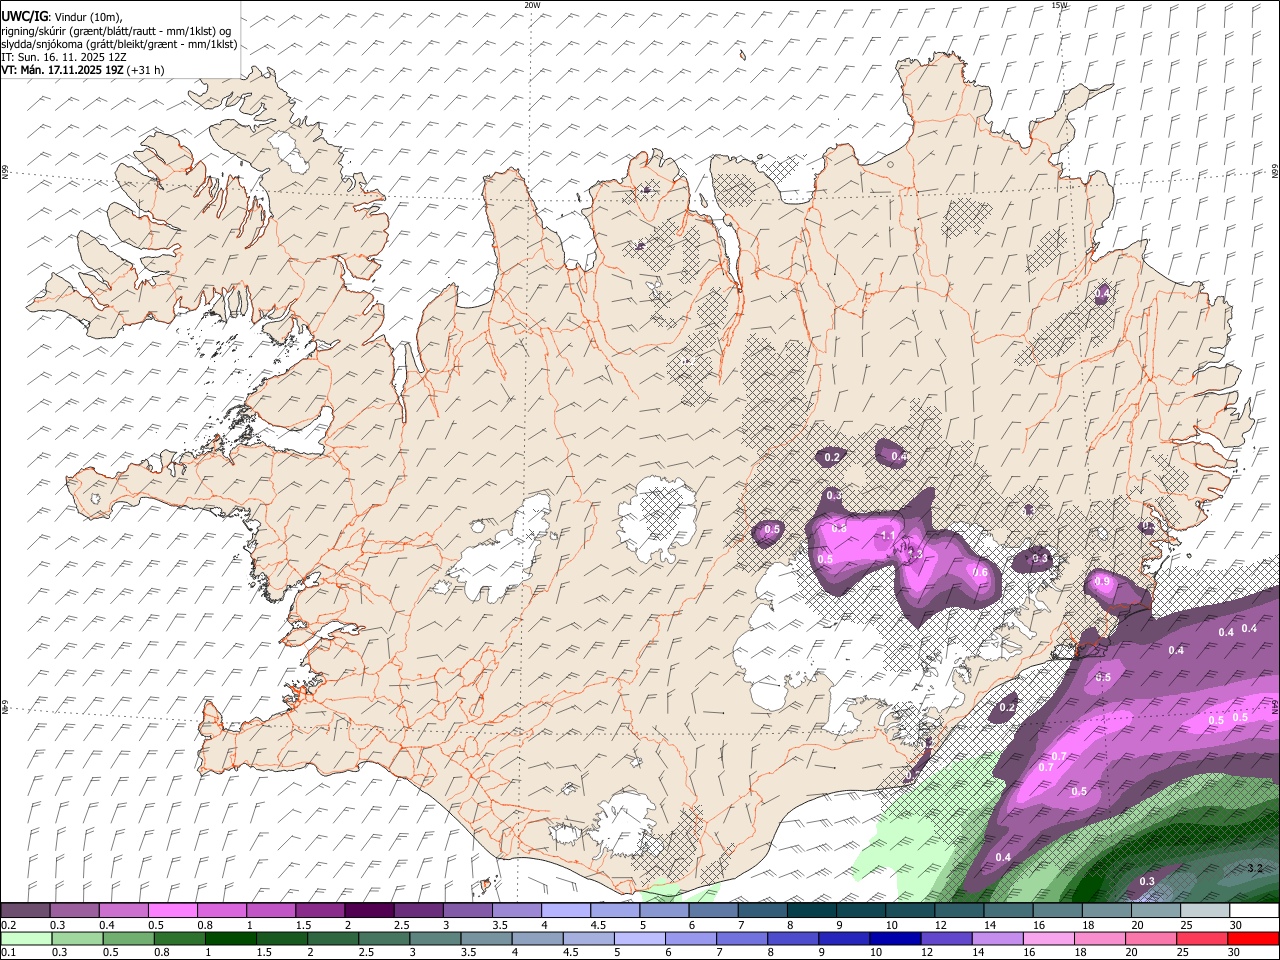Select the purple 12 swatch in bottom legend row
This screenshot has height=960, width=1280.
coord(947,938)
